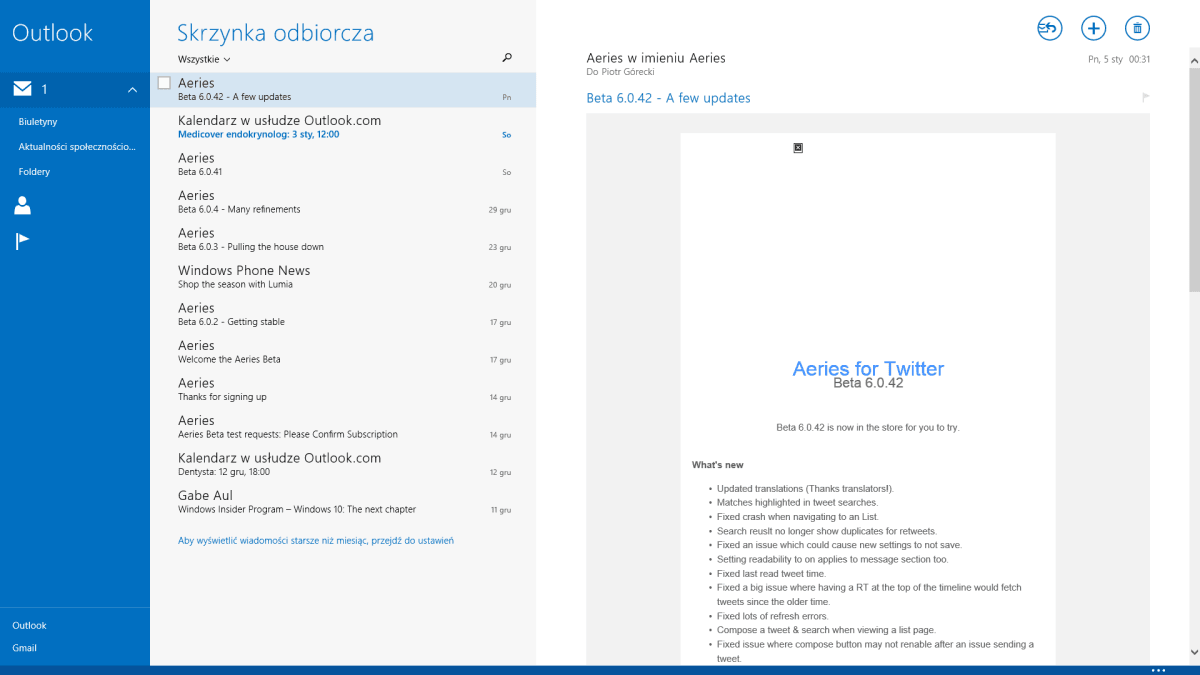1200x675 pixels.
Task: Show flagged messages via sidebar flag icon
Action: coord(22,241)
